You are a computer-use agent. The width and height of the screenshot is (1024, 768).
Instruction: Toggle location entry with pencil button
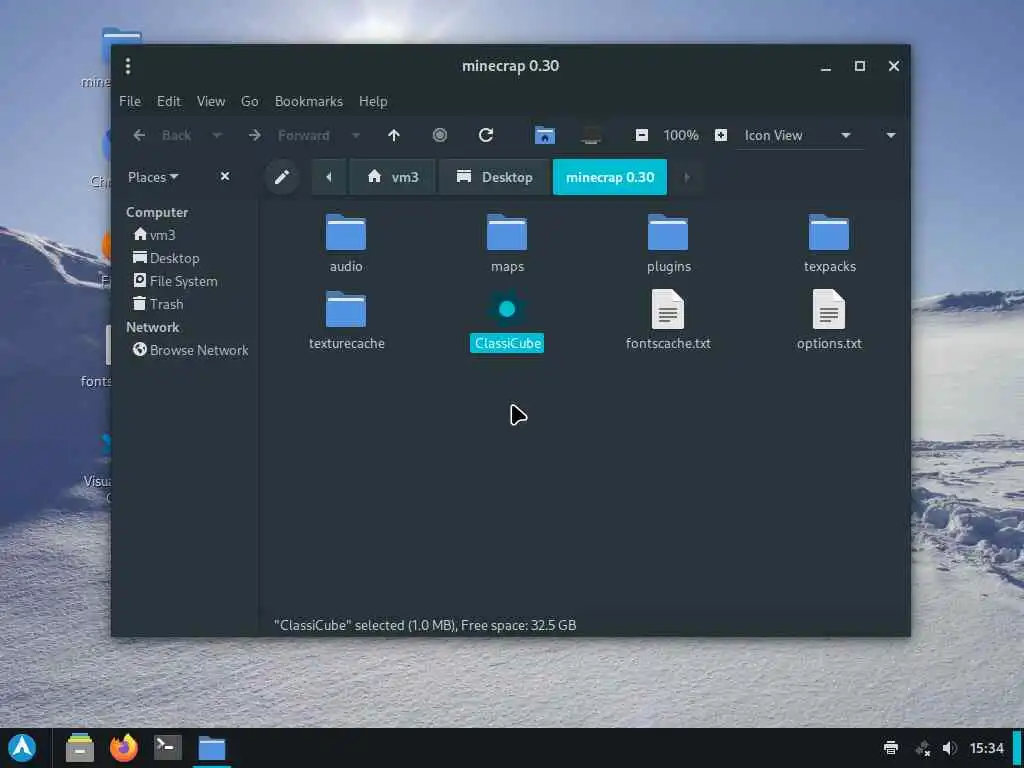pos(281,177)
